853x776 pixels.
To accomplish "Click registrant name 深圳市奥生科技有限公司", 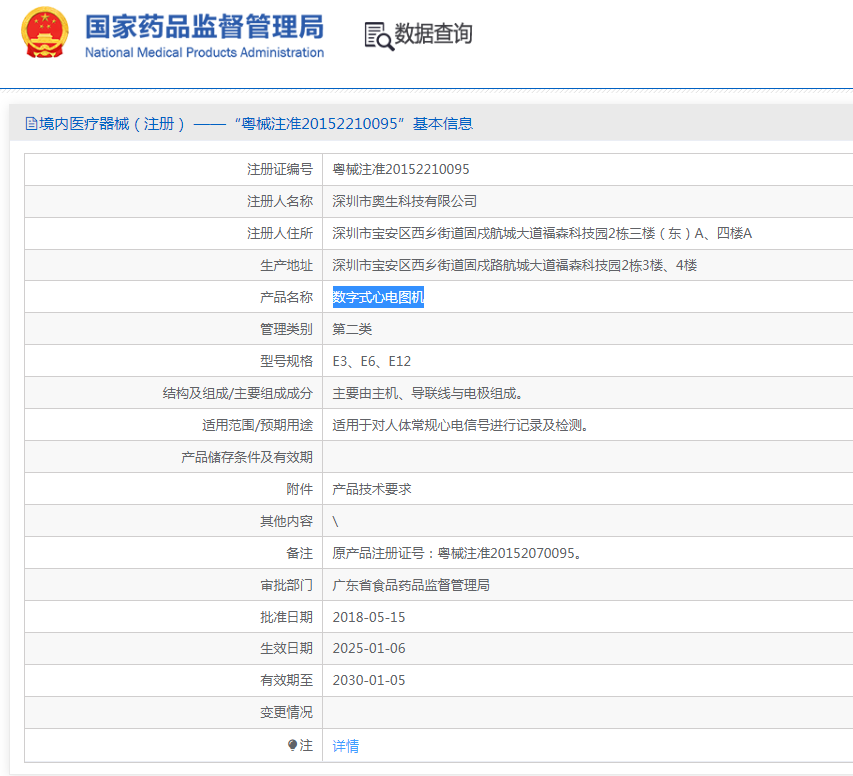I will [404, 201].
